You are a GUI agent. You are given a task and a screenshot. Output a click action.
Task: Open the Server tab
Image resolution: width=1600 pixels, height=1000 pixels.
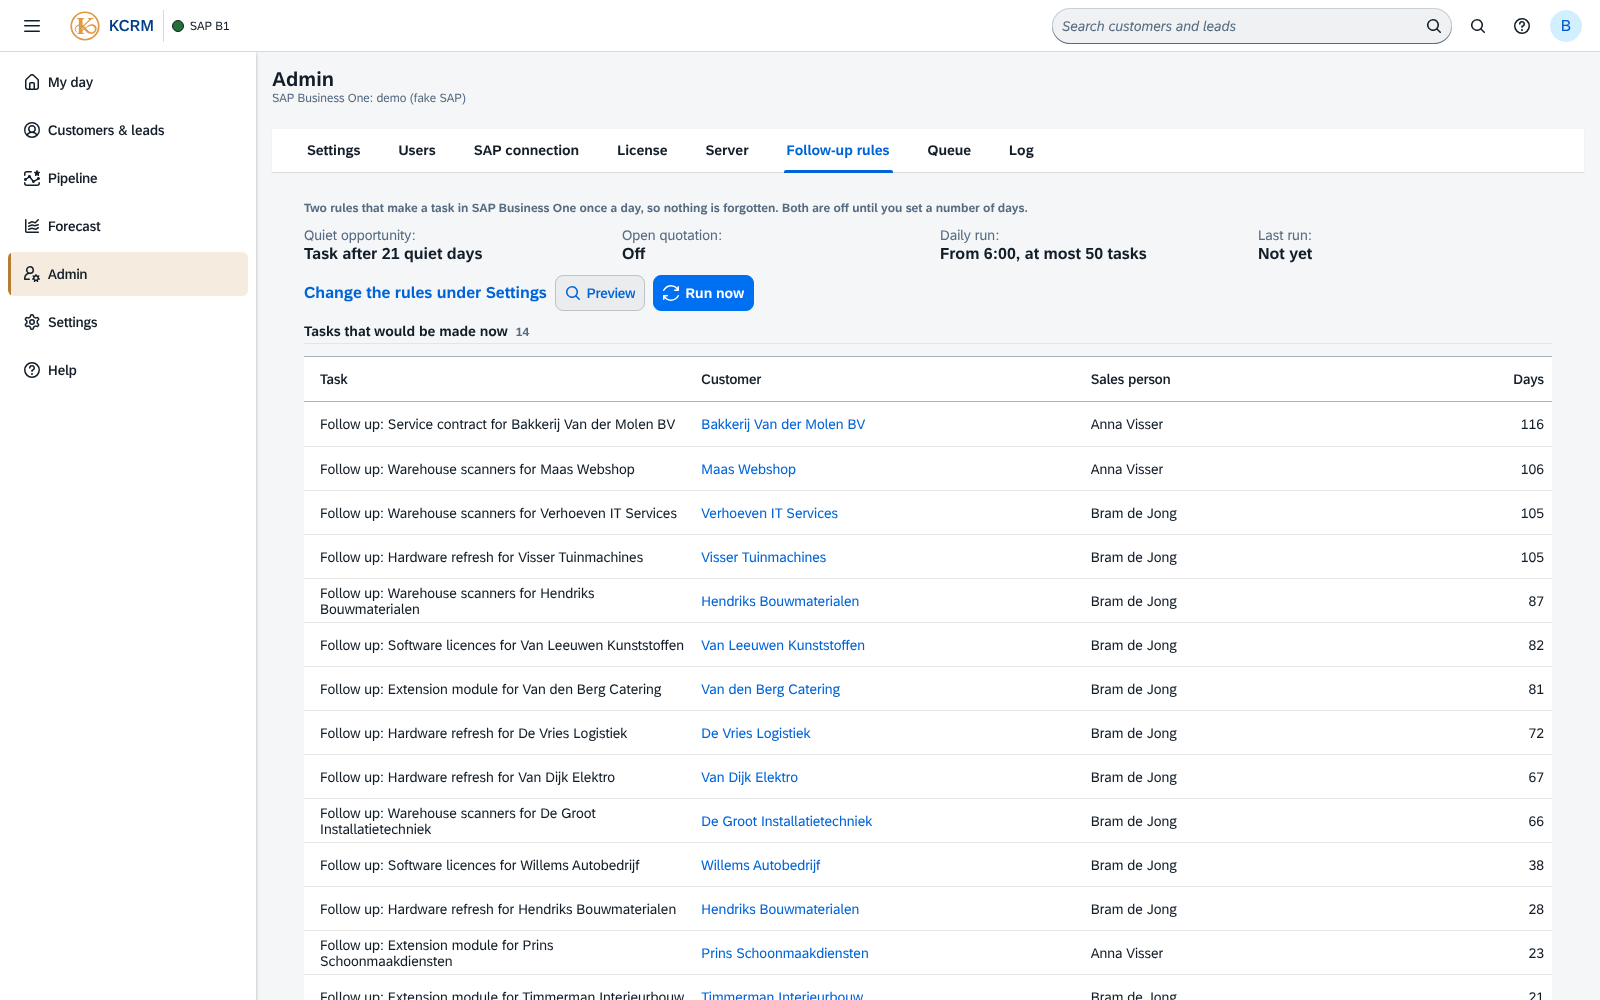(727, 150)
